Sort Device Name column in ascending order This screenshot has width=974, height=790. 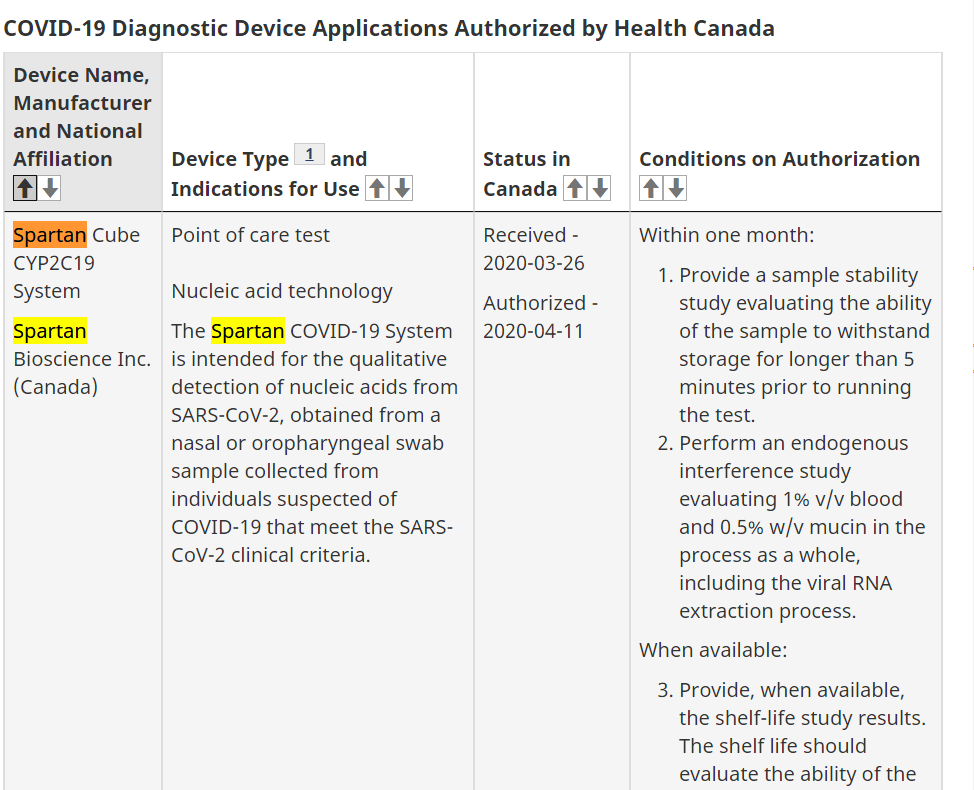pos(25,188)
